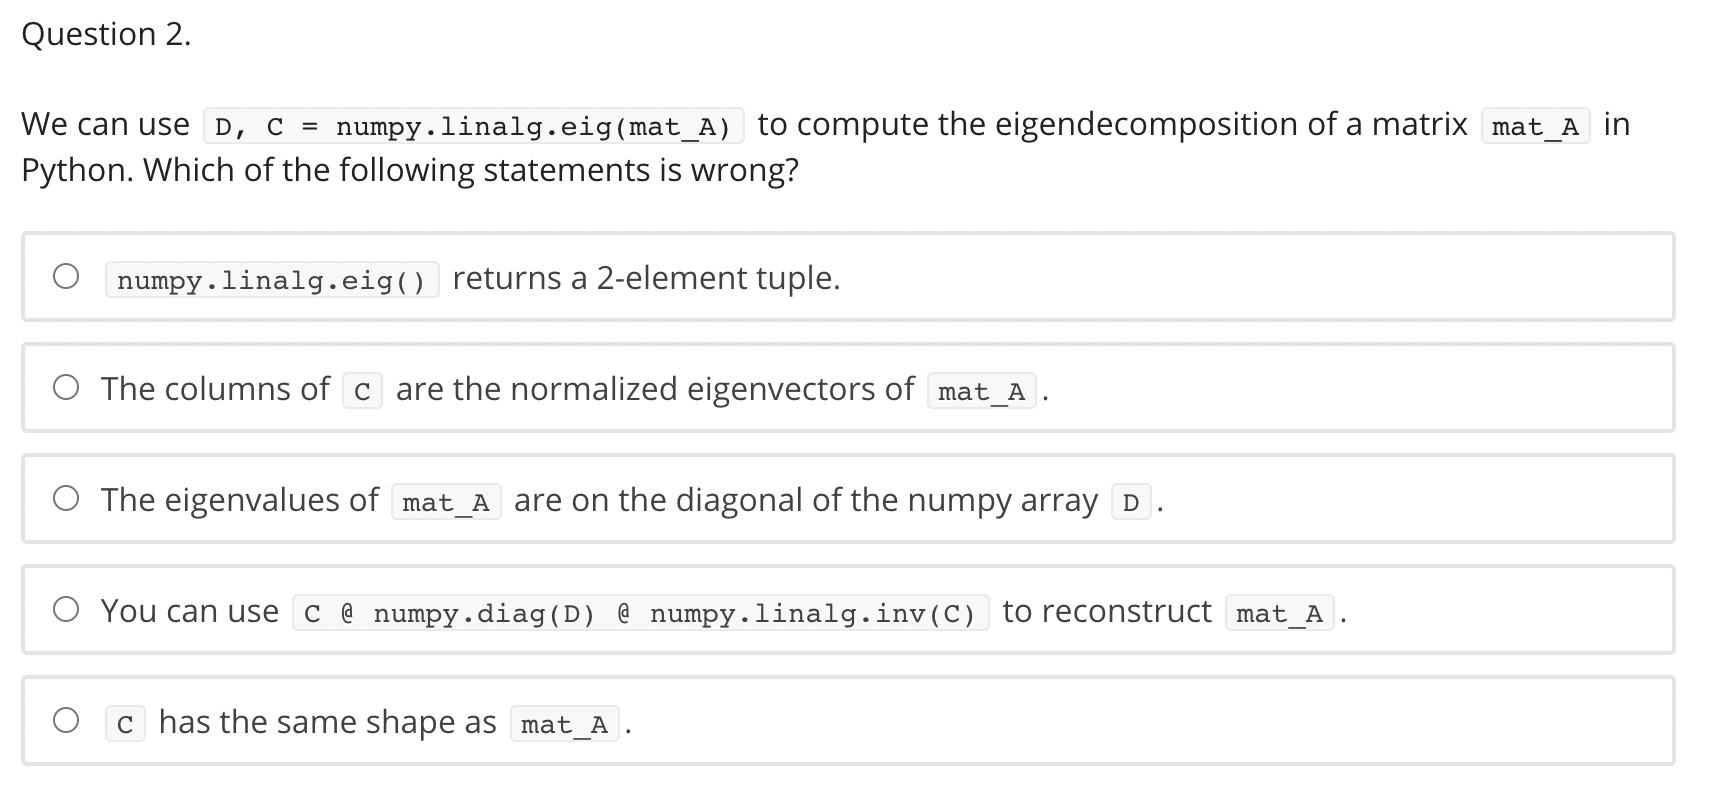Click the C code token in option two

pyautogui.click(x=363, y=391)
